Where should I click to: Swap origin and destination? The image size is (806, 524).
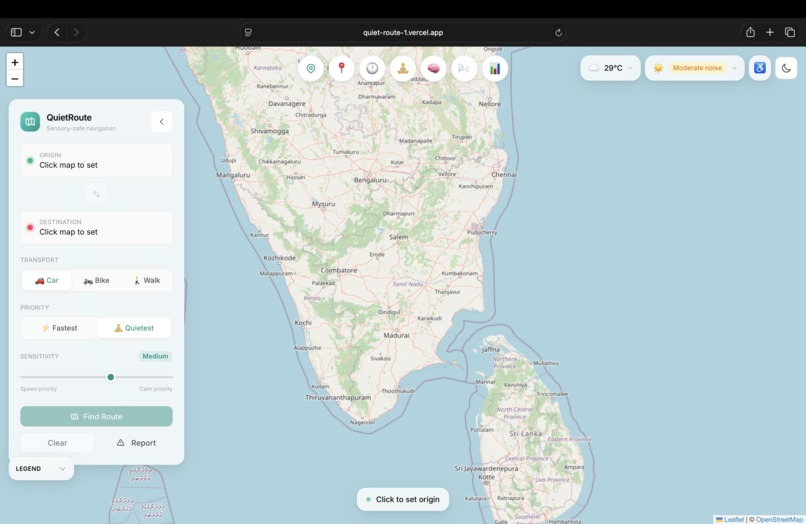pos(96,194)
